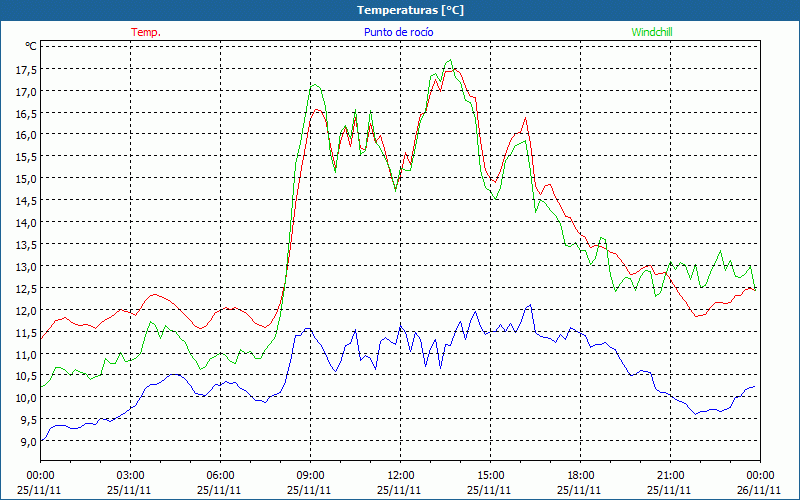Click the 16,0 y-axis value
The width and height of the screenshot is (800, 500).
pos(26,136)
